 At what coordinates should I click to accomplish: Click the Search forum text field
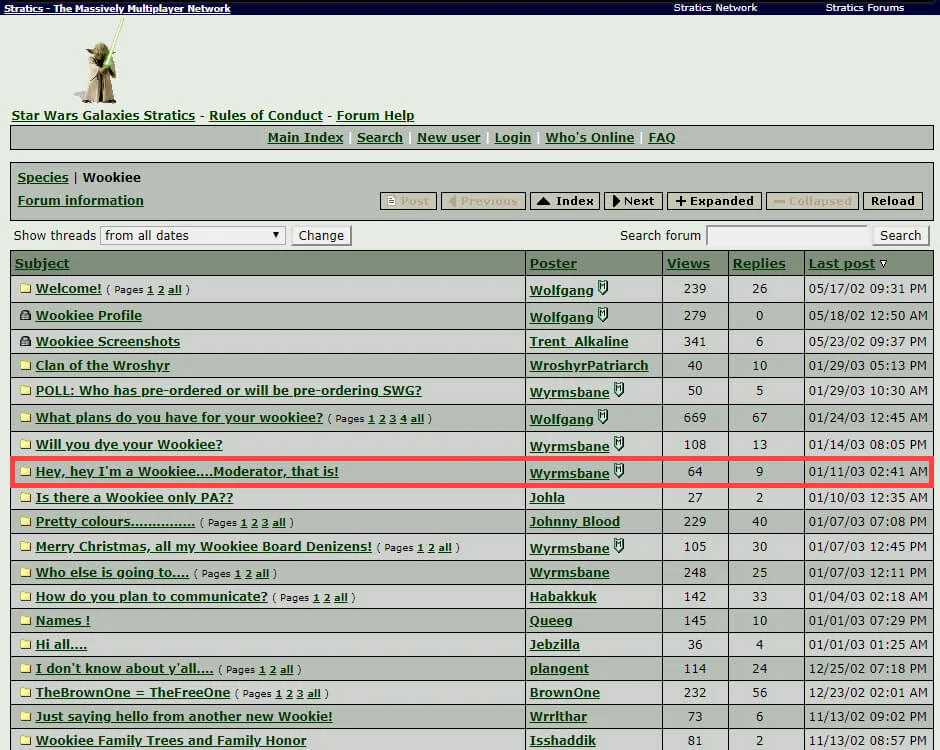coord(788,235)
